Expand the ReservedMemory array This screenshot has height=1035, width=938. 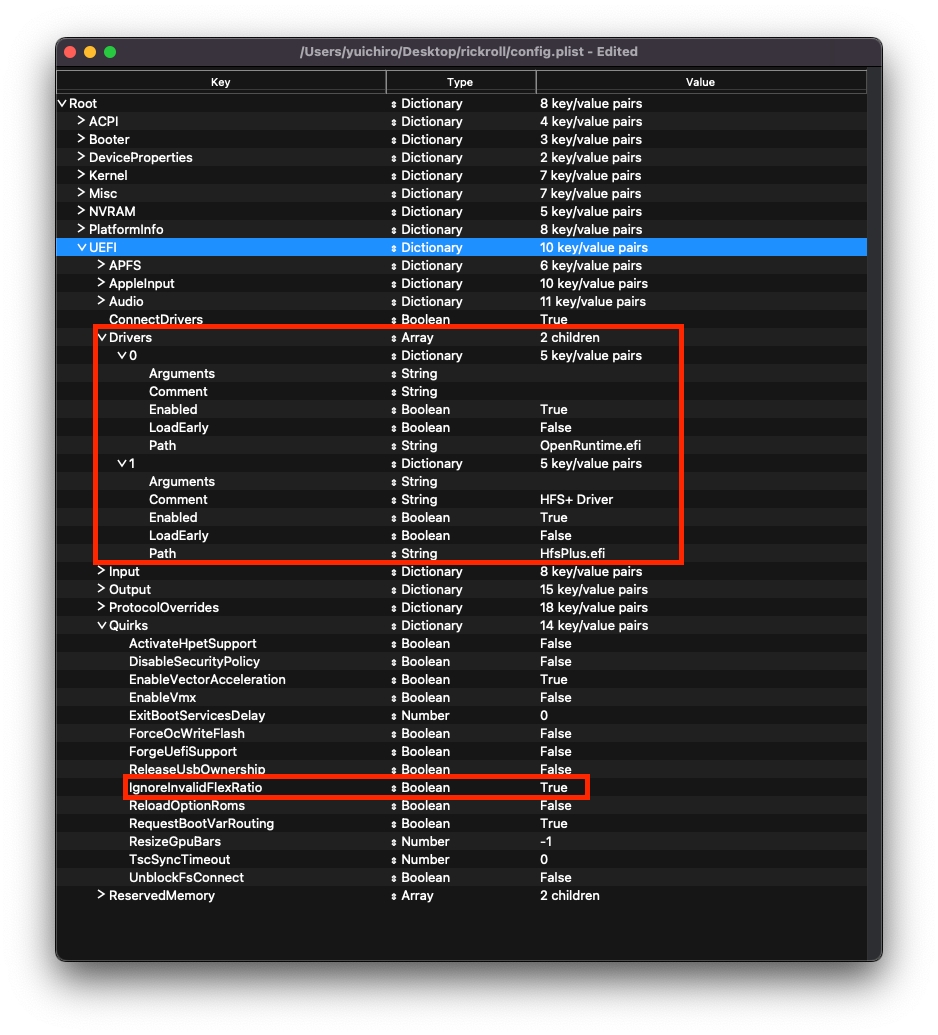[x=101, y=895]
